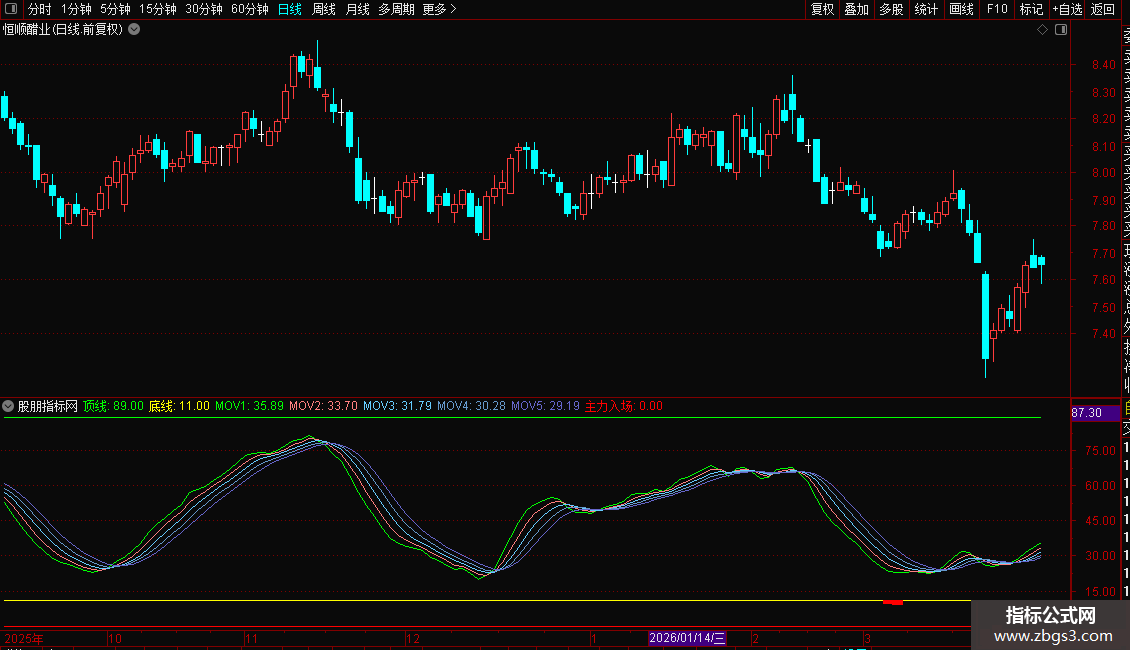The width and height of the screenshot is (1130, 650).
Task: Click the 标记 mark button
Action: click(x=1031, y=9)
